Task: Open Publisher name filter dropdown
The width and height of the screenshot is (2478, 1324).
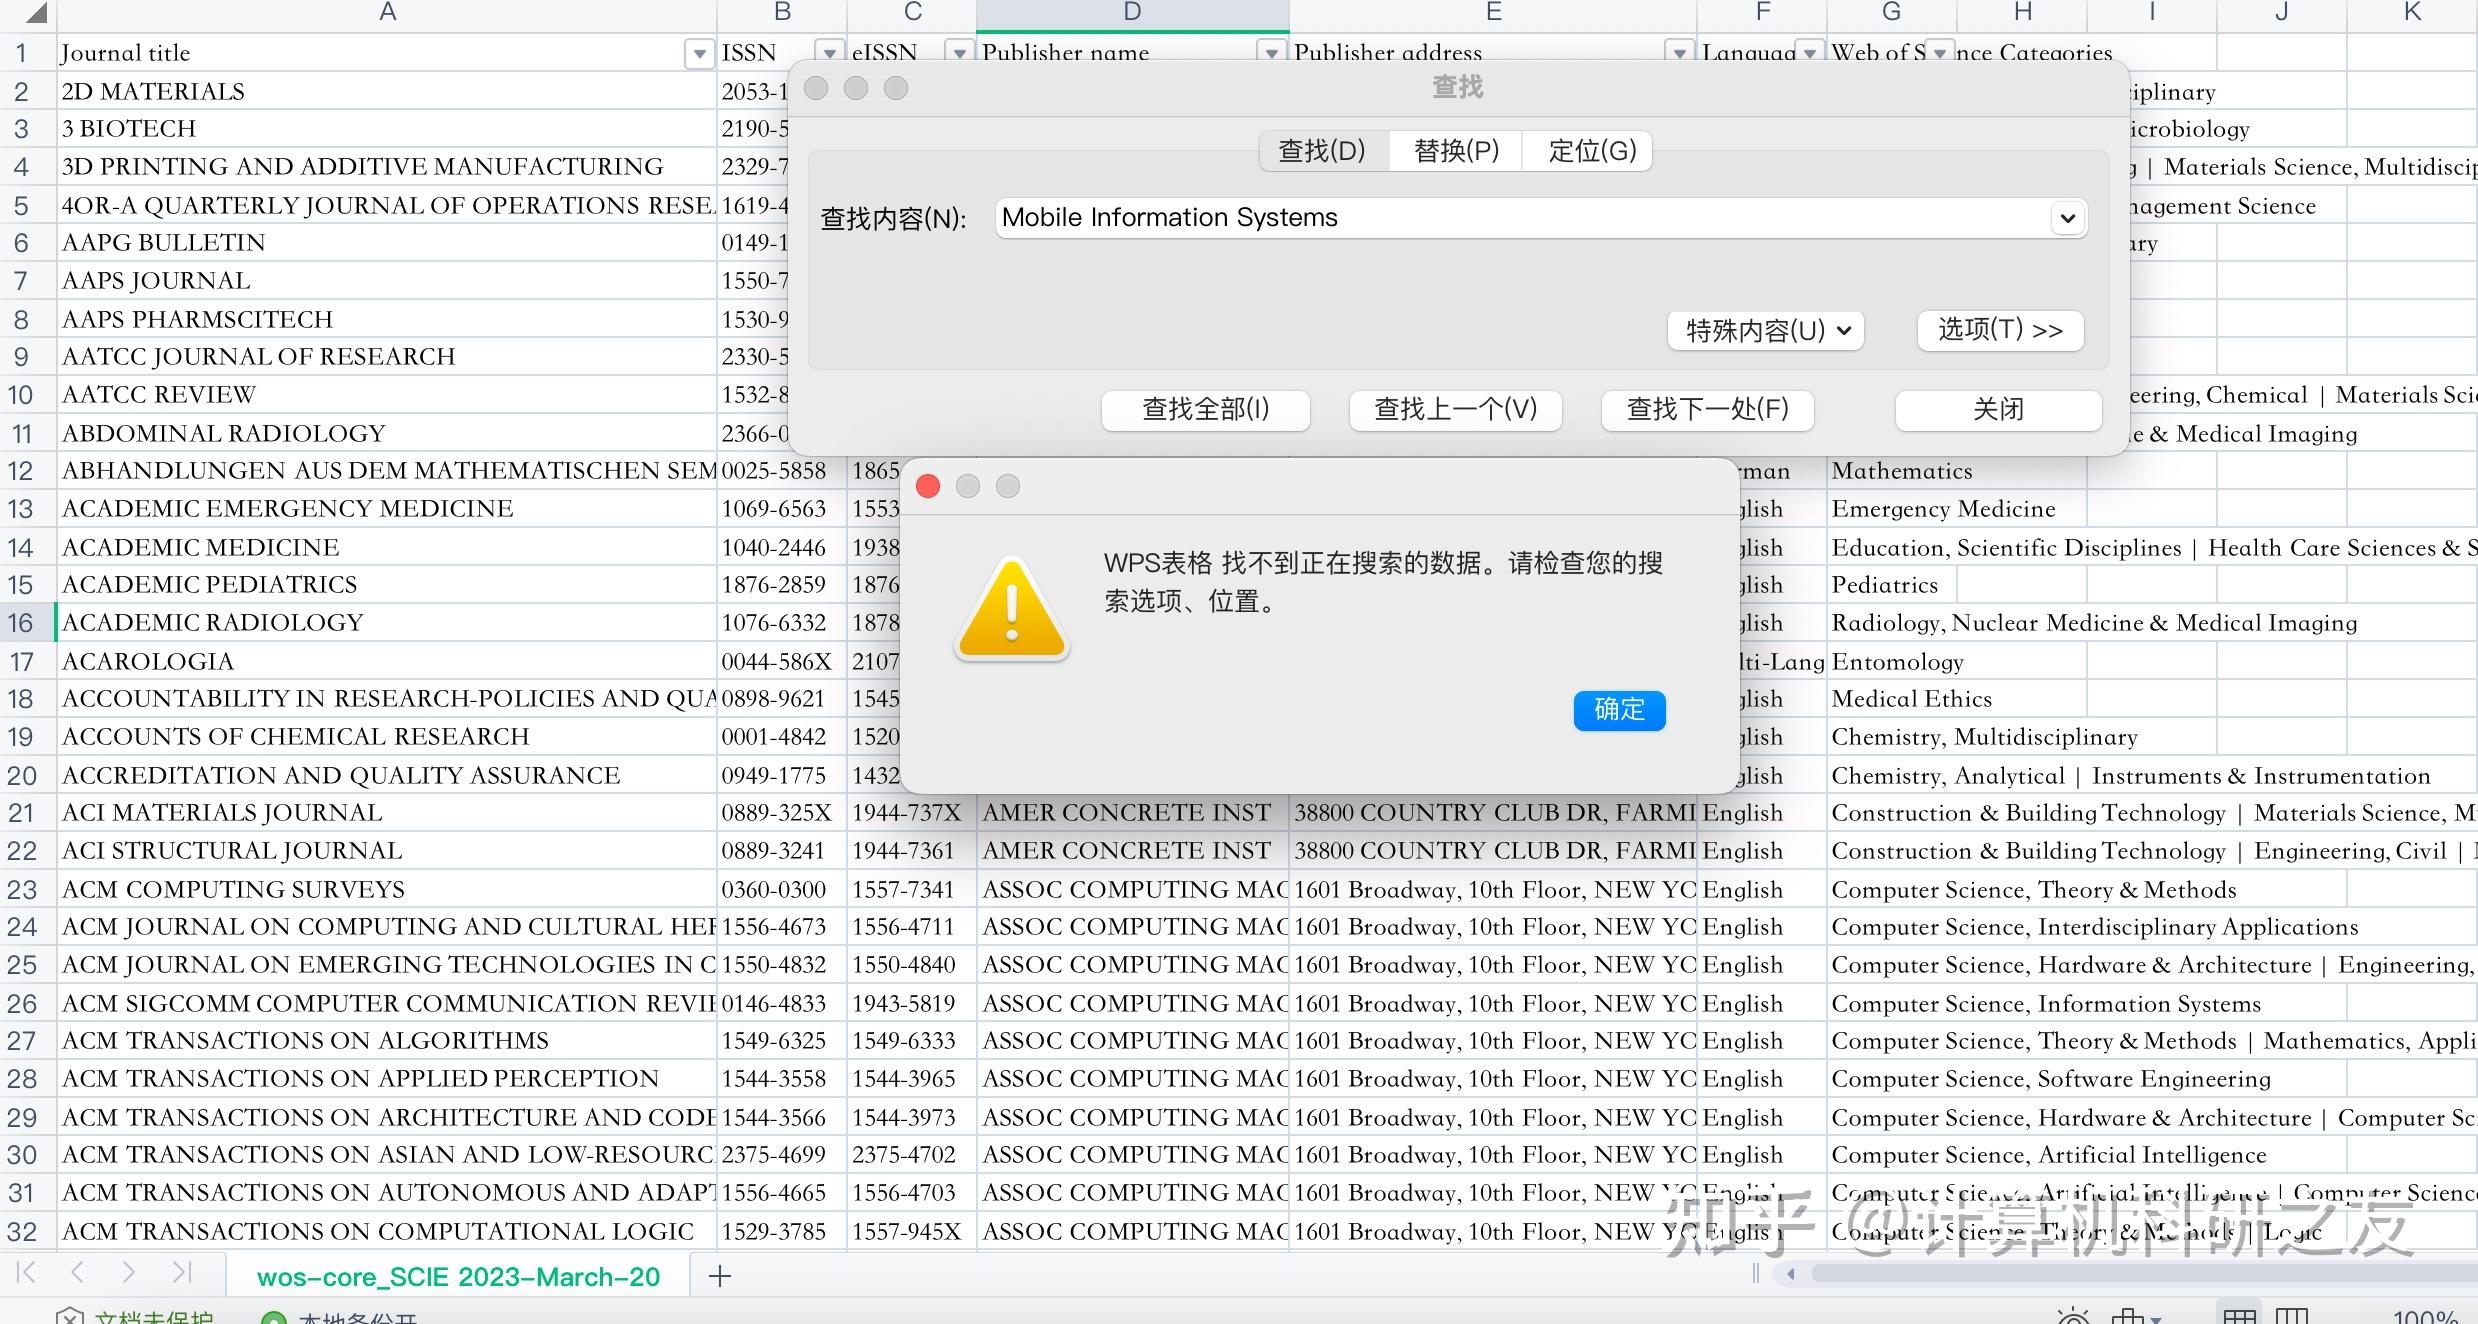Action: point(1271,54)
